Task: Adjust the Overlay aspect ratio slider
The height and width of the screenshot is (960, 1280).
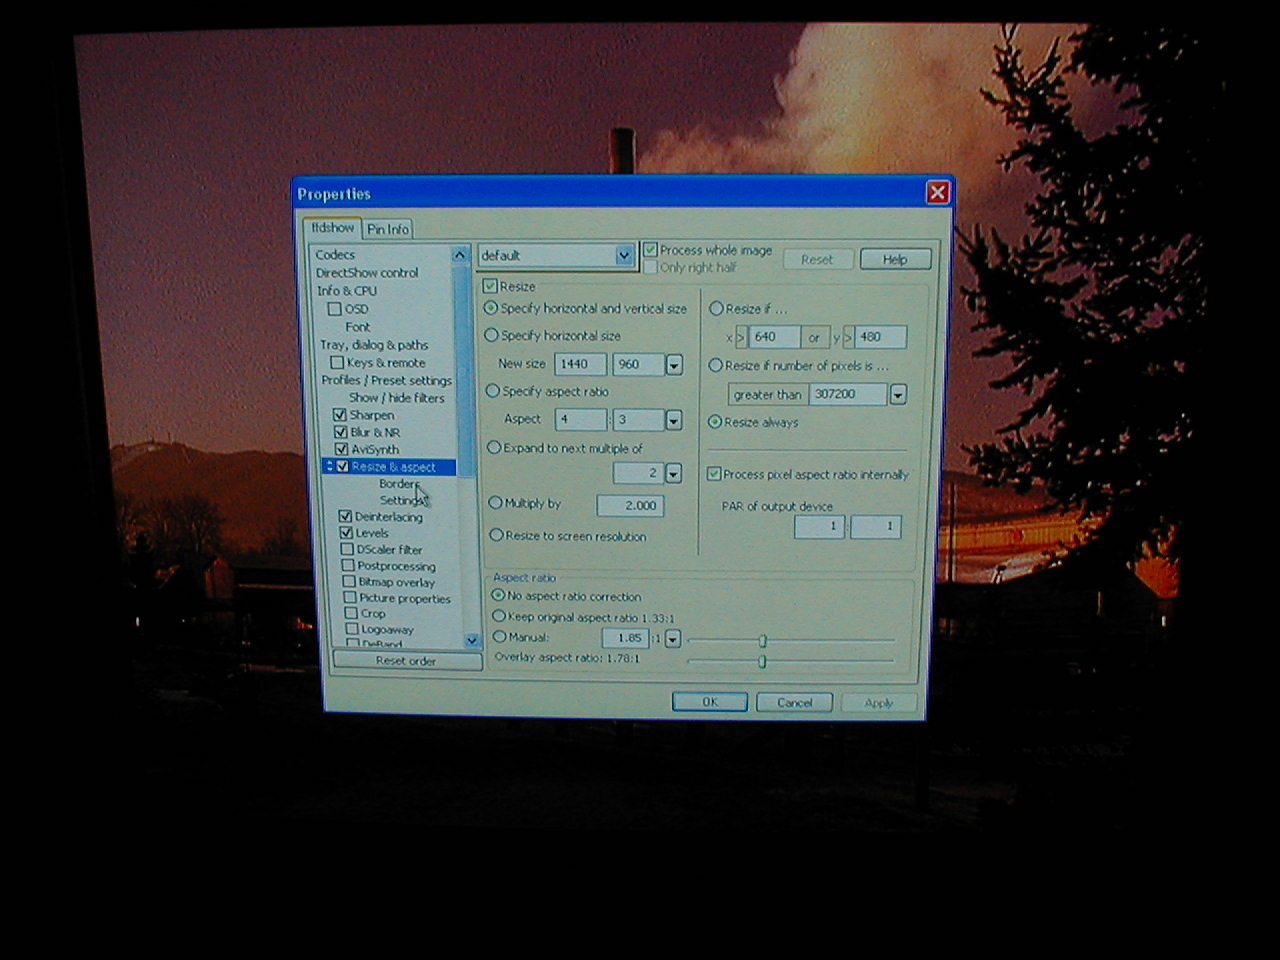Action: 762,661
